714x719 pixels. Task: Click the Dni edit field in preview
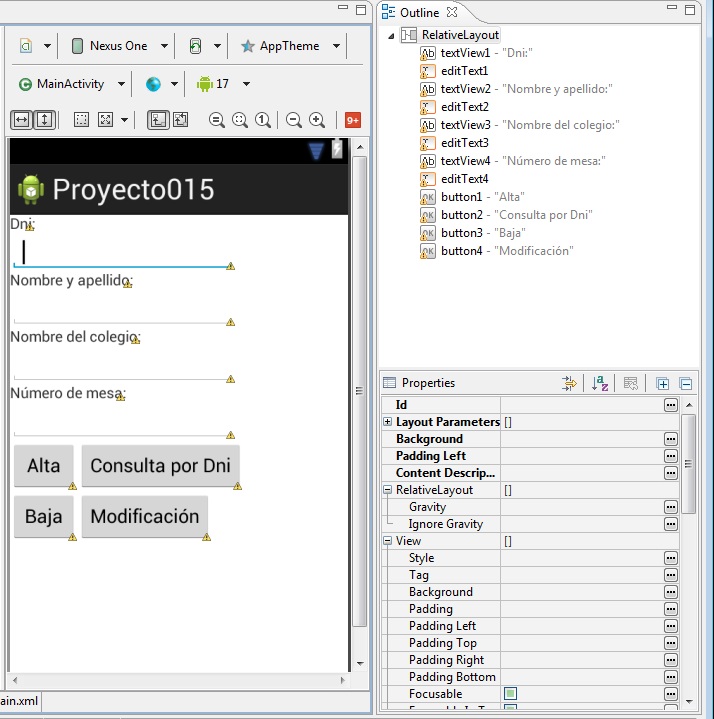pyautogui.click(x=122, y=252)
